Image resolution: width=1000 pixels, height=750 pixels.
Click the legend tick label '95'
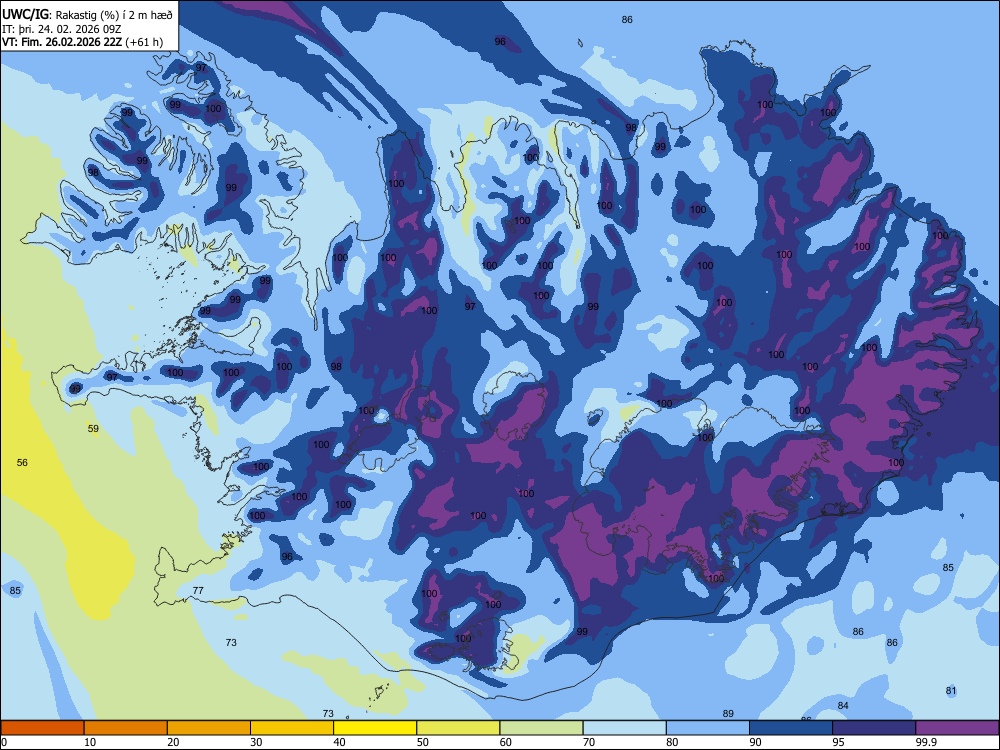pos(839,742)
